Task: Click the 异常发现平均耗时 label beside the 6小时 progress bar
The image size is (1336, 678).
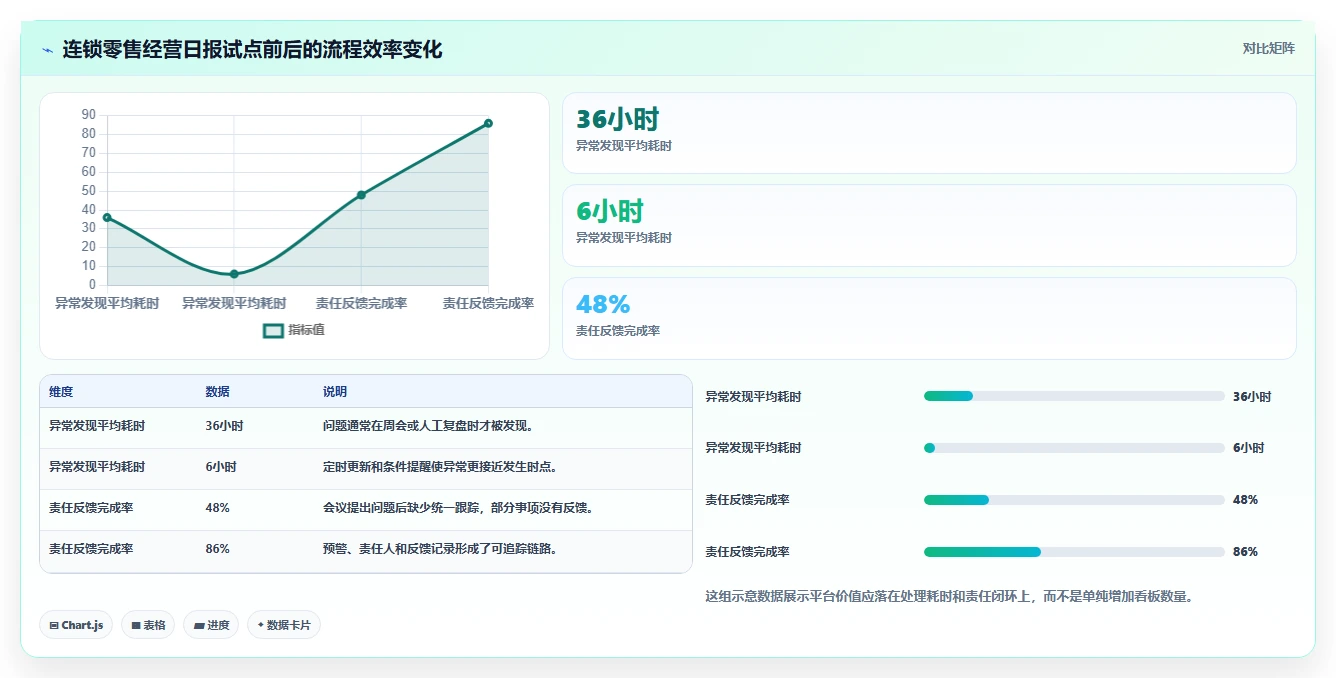Action: click(753, 448)
